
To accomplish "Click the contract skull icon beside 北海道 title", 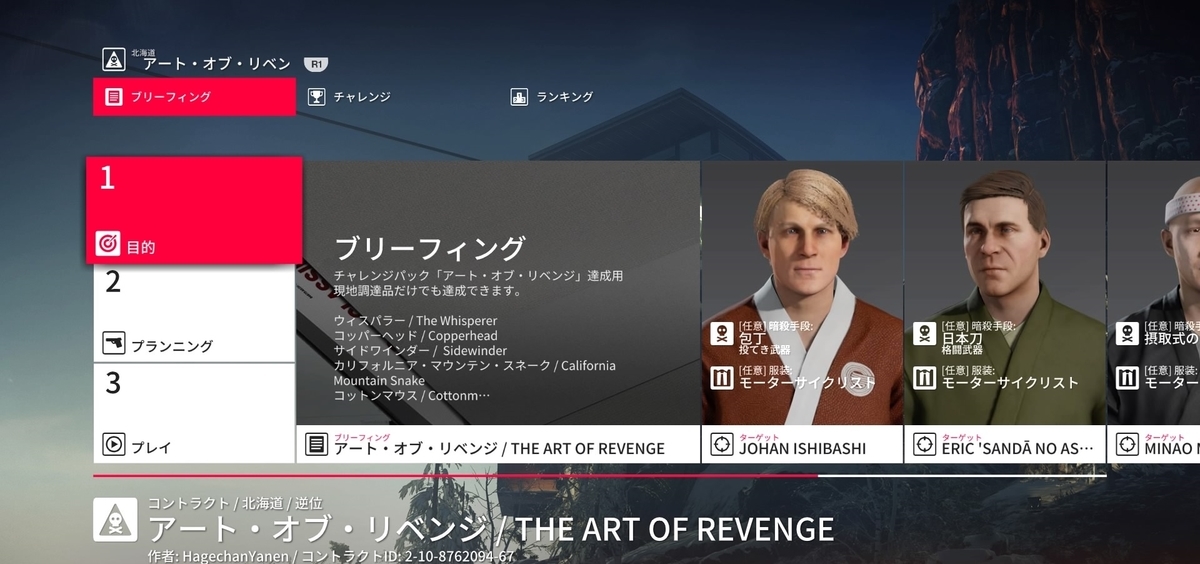I will (x=114, y=58).
